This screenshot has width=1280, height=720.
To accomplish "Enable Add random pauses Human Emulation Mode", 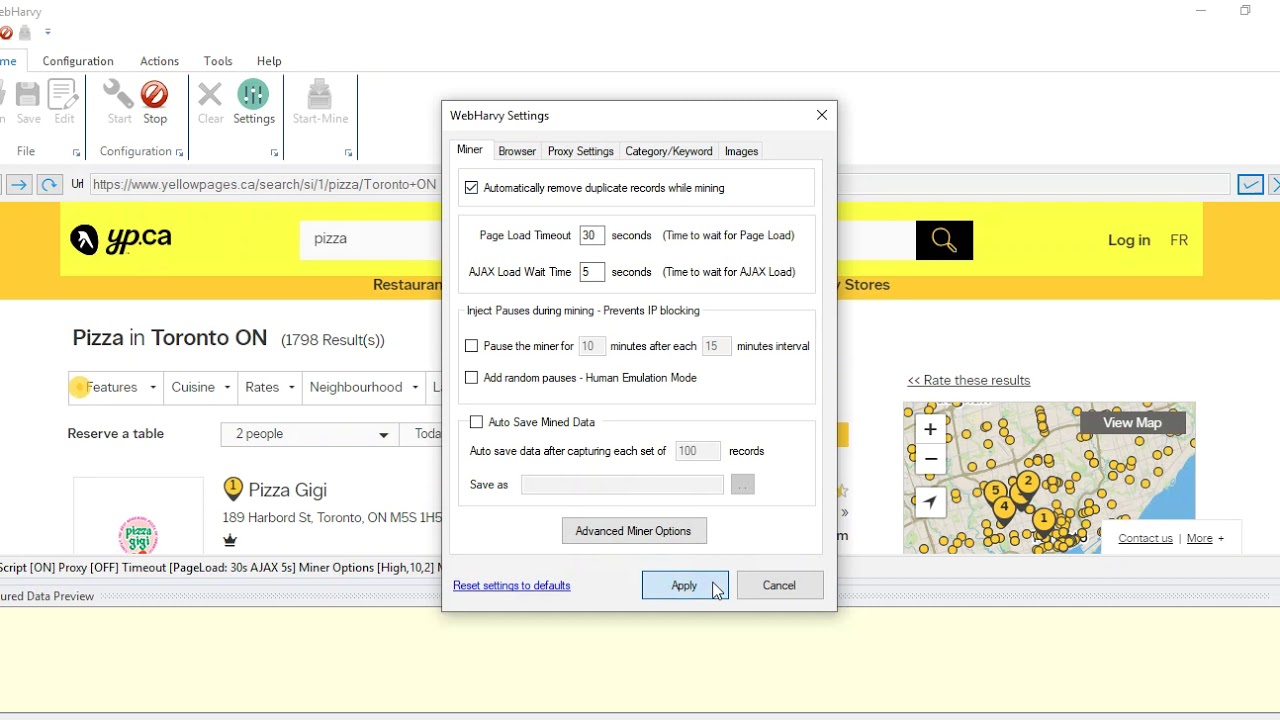I will 472,378.
